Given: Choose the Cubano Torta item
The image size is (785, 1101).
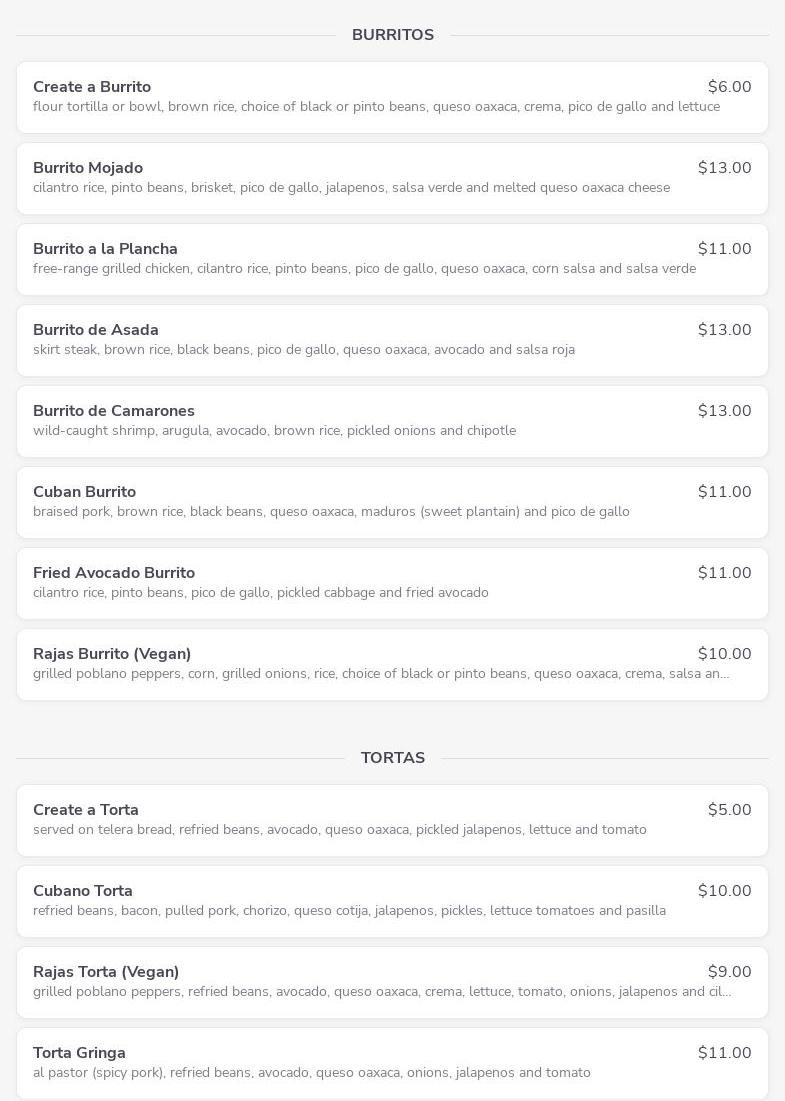Looking at the screenshot, I should [x=83, y=891].
